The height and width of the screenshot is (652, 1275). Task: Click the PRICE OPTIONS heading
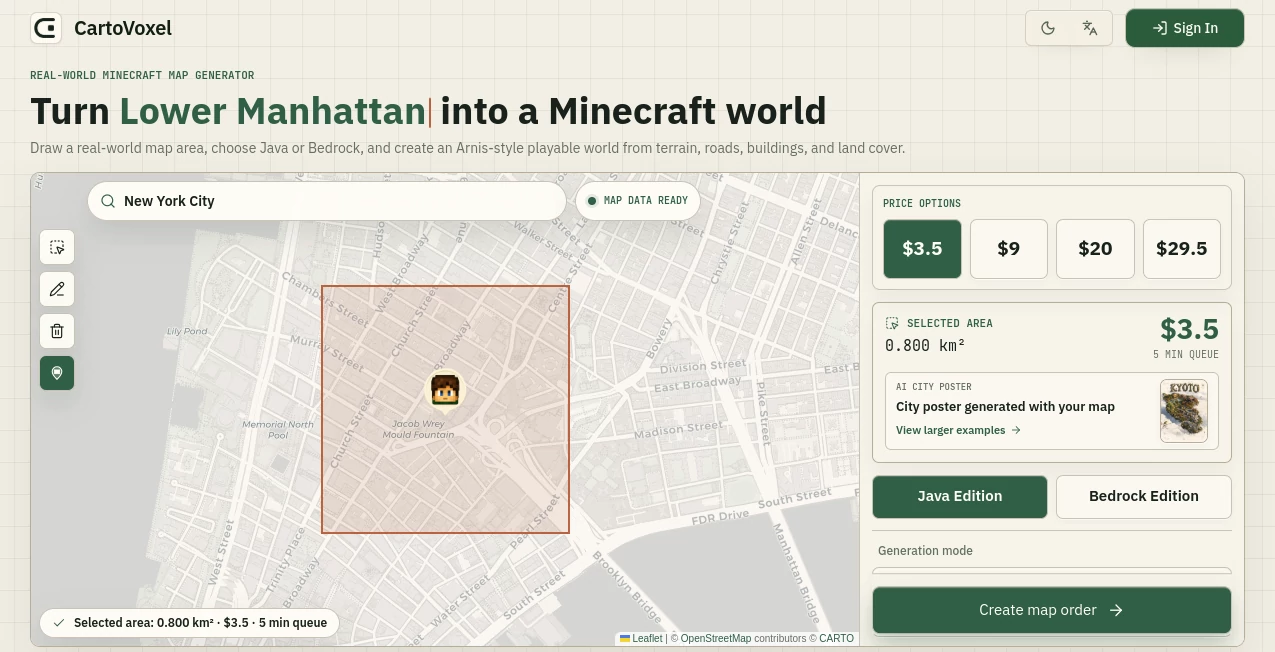tap(922, 203)
